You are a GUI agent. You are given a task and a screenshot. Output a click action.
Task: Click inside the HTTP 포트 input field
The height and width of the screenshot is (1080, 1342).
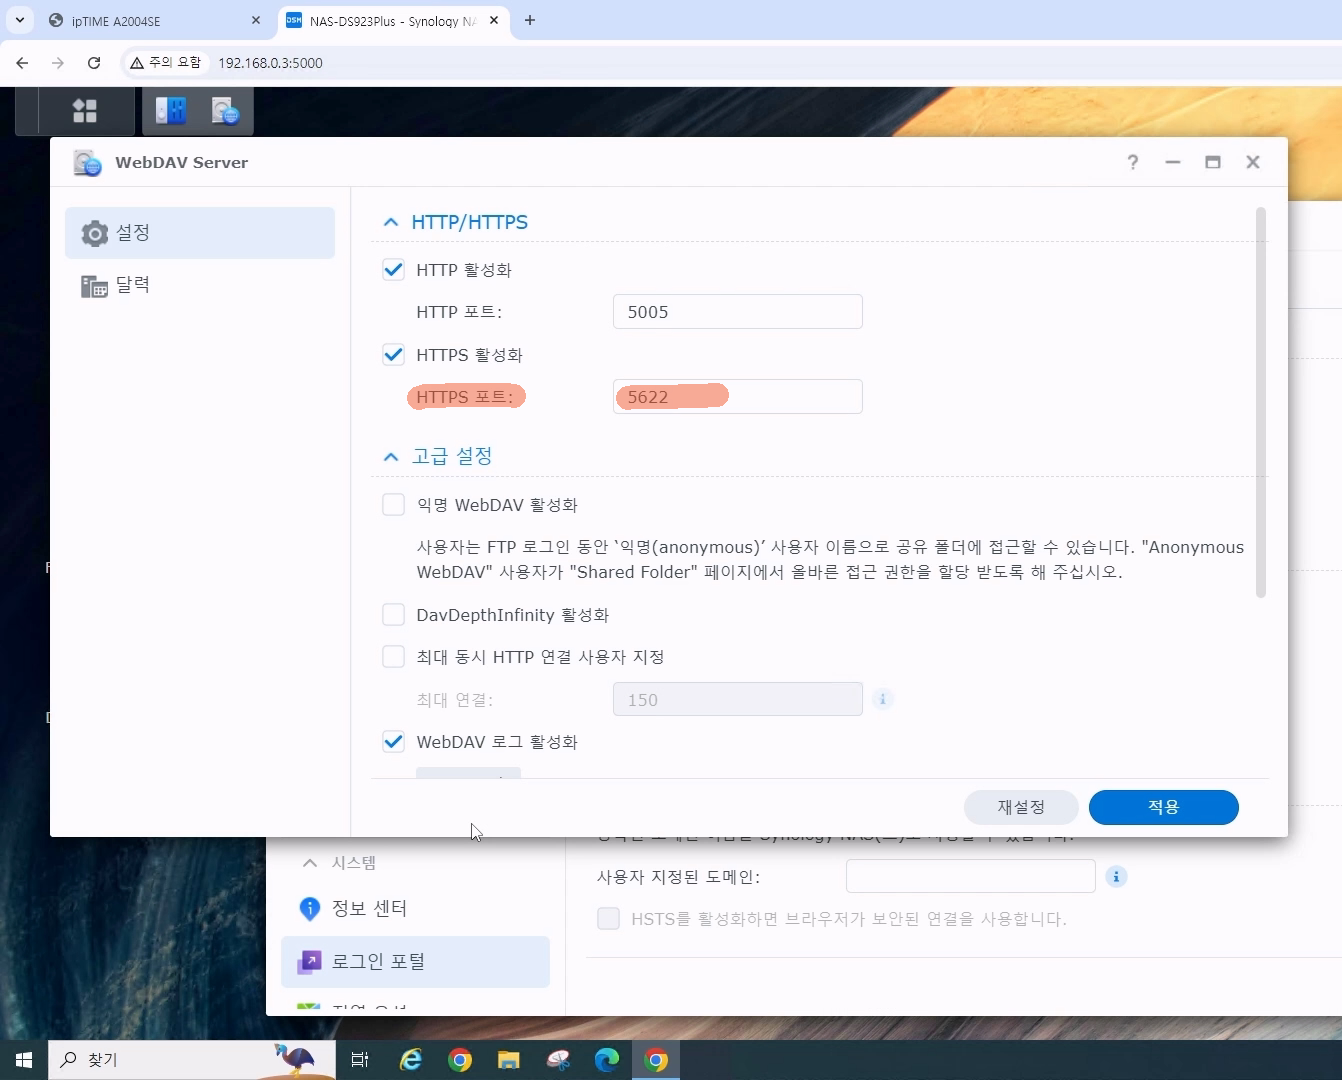point(737,312)
